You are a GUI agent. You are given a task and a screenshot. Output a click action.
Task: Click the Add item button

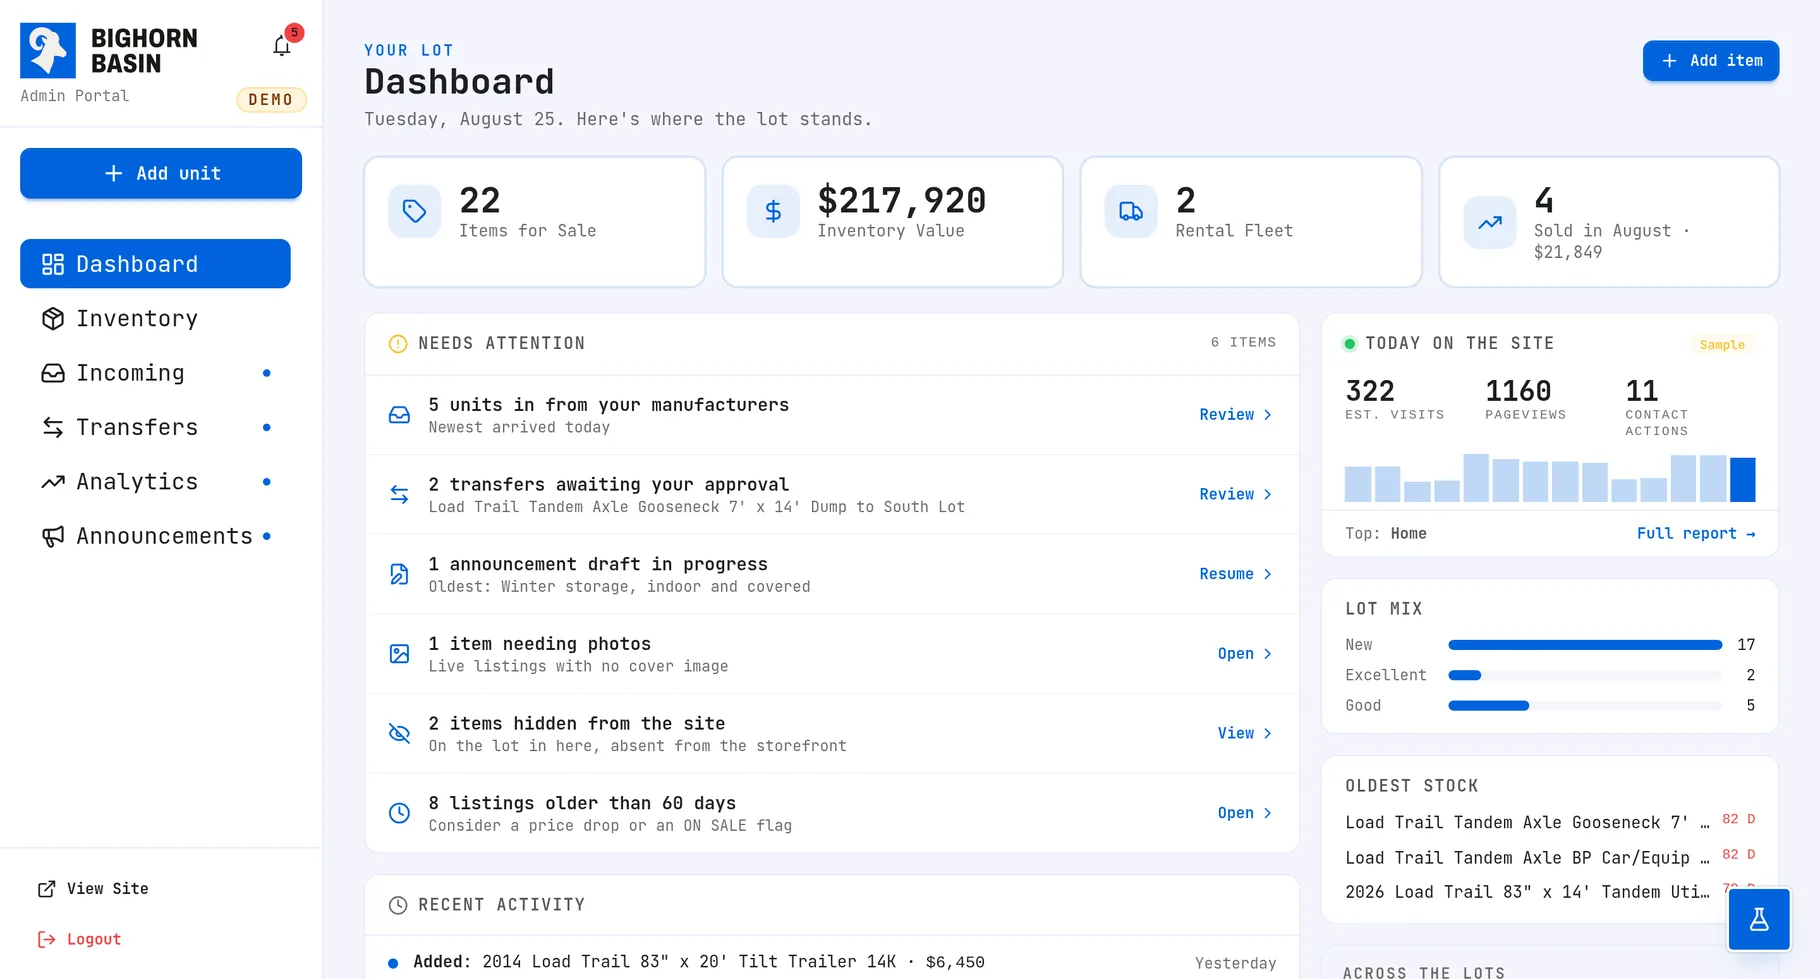(1710, 61)
